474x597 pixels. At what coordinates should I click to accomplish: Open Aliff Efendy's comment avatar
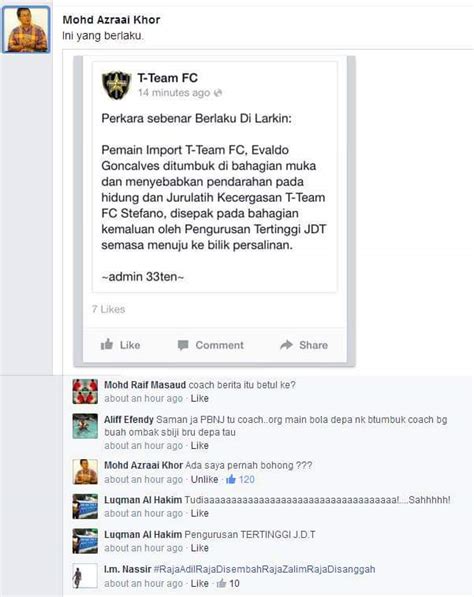click(x=85, y=426)
